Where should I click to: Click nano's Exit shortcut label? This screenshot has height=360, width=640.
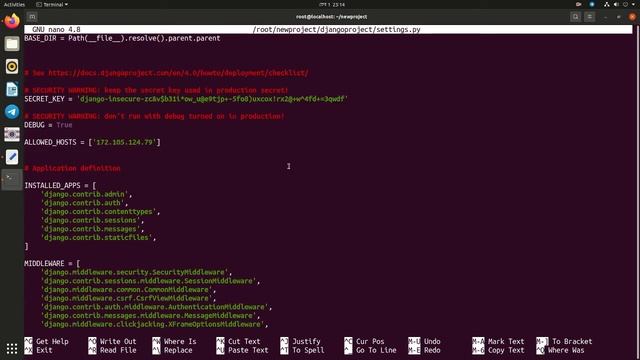coord(44,350)
